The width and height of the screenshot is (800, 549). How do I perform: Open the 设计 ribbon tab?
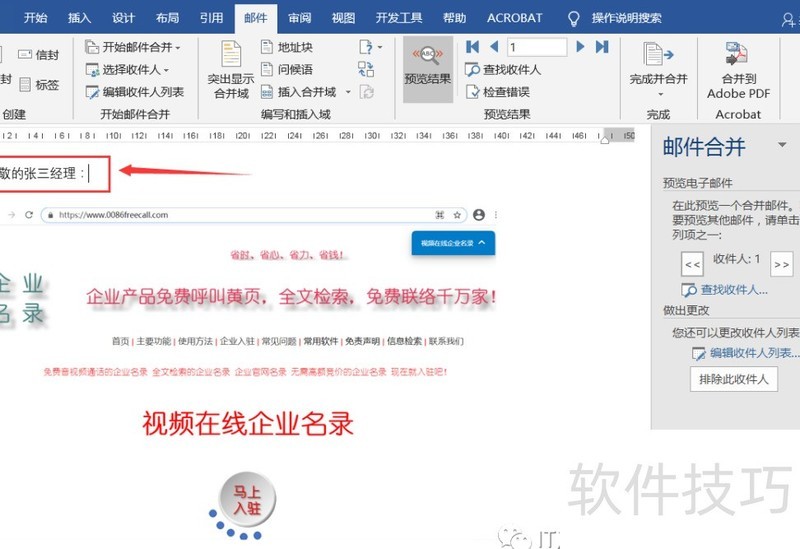[123, 18]
